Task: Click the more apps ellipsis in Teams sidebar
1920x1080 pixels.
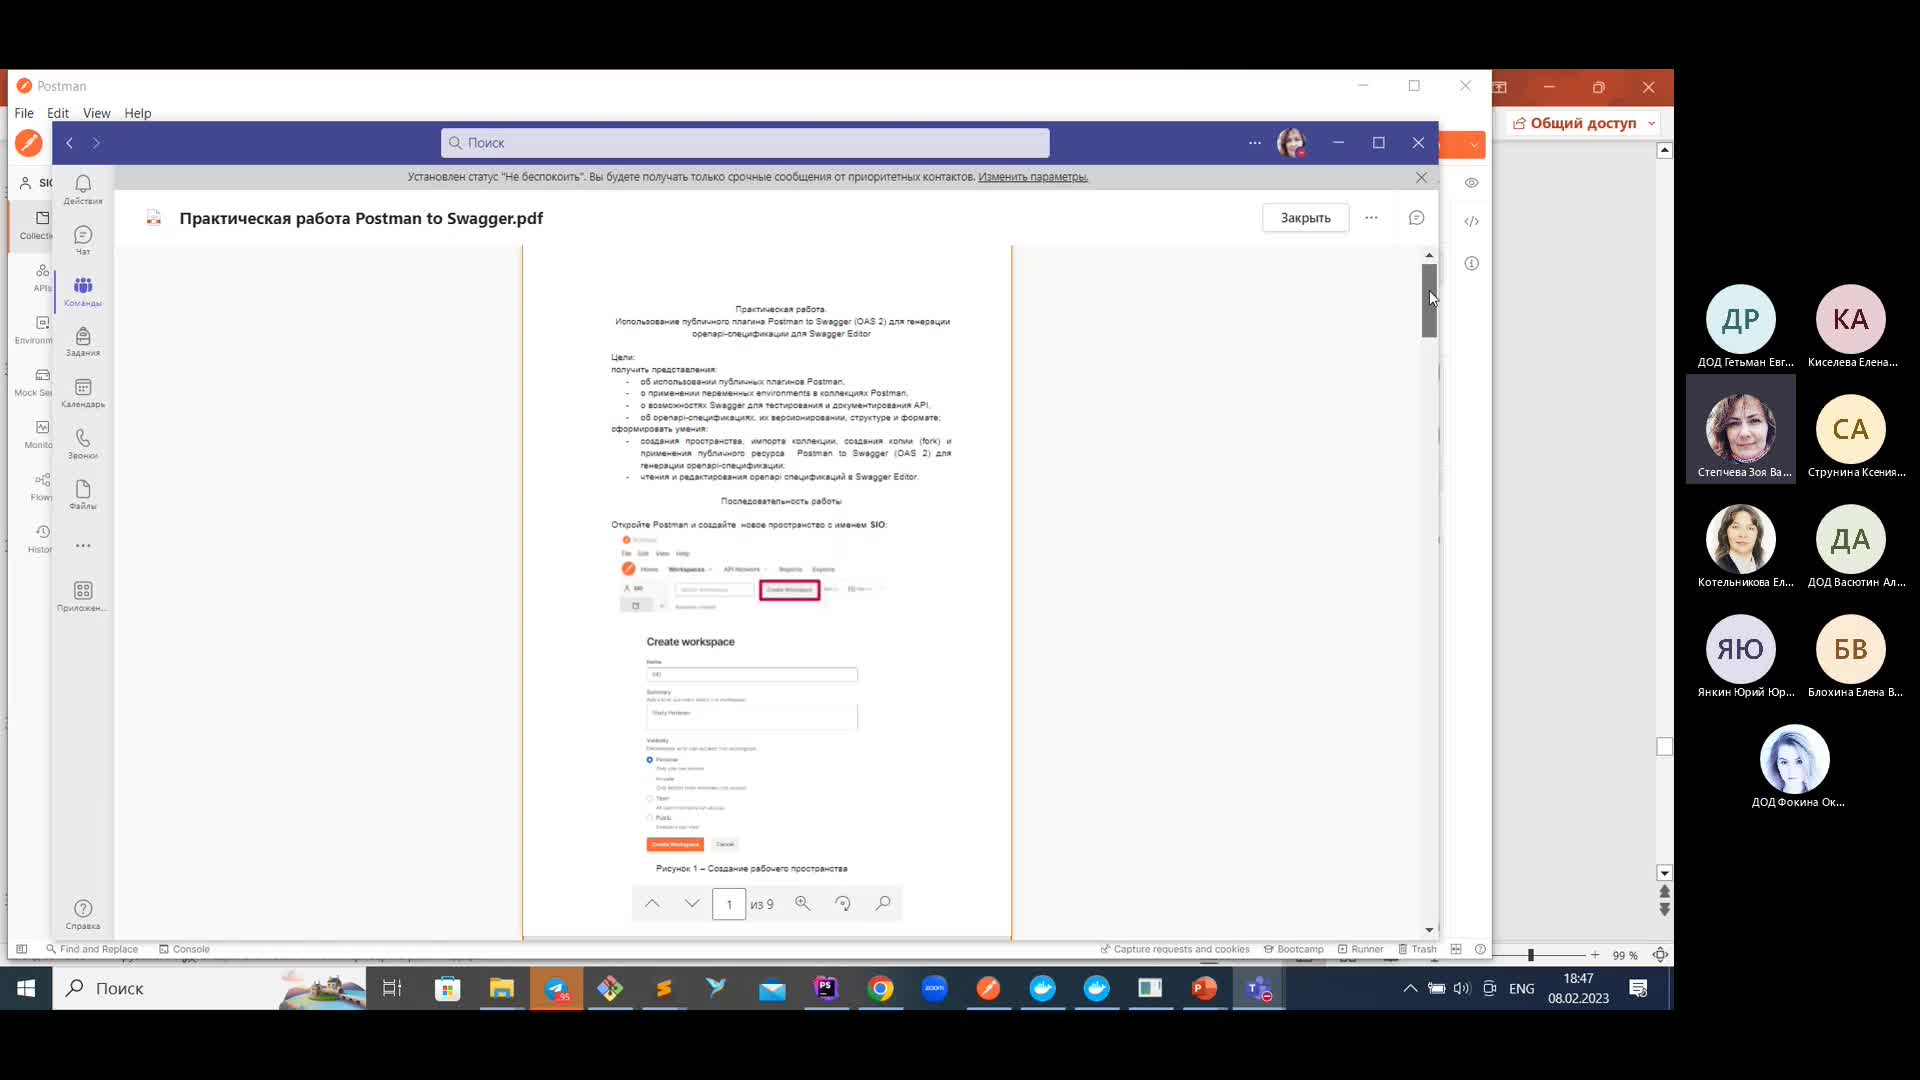Action: tap(83, 546)
